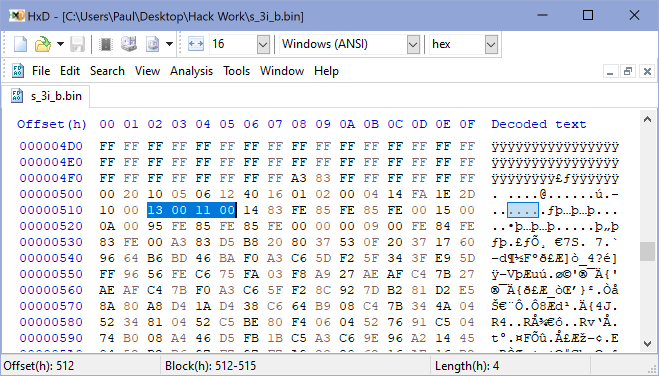
Task: Open the Window menu
Action: click(x=282, y=71)
